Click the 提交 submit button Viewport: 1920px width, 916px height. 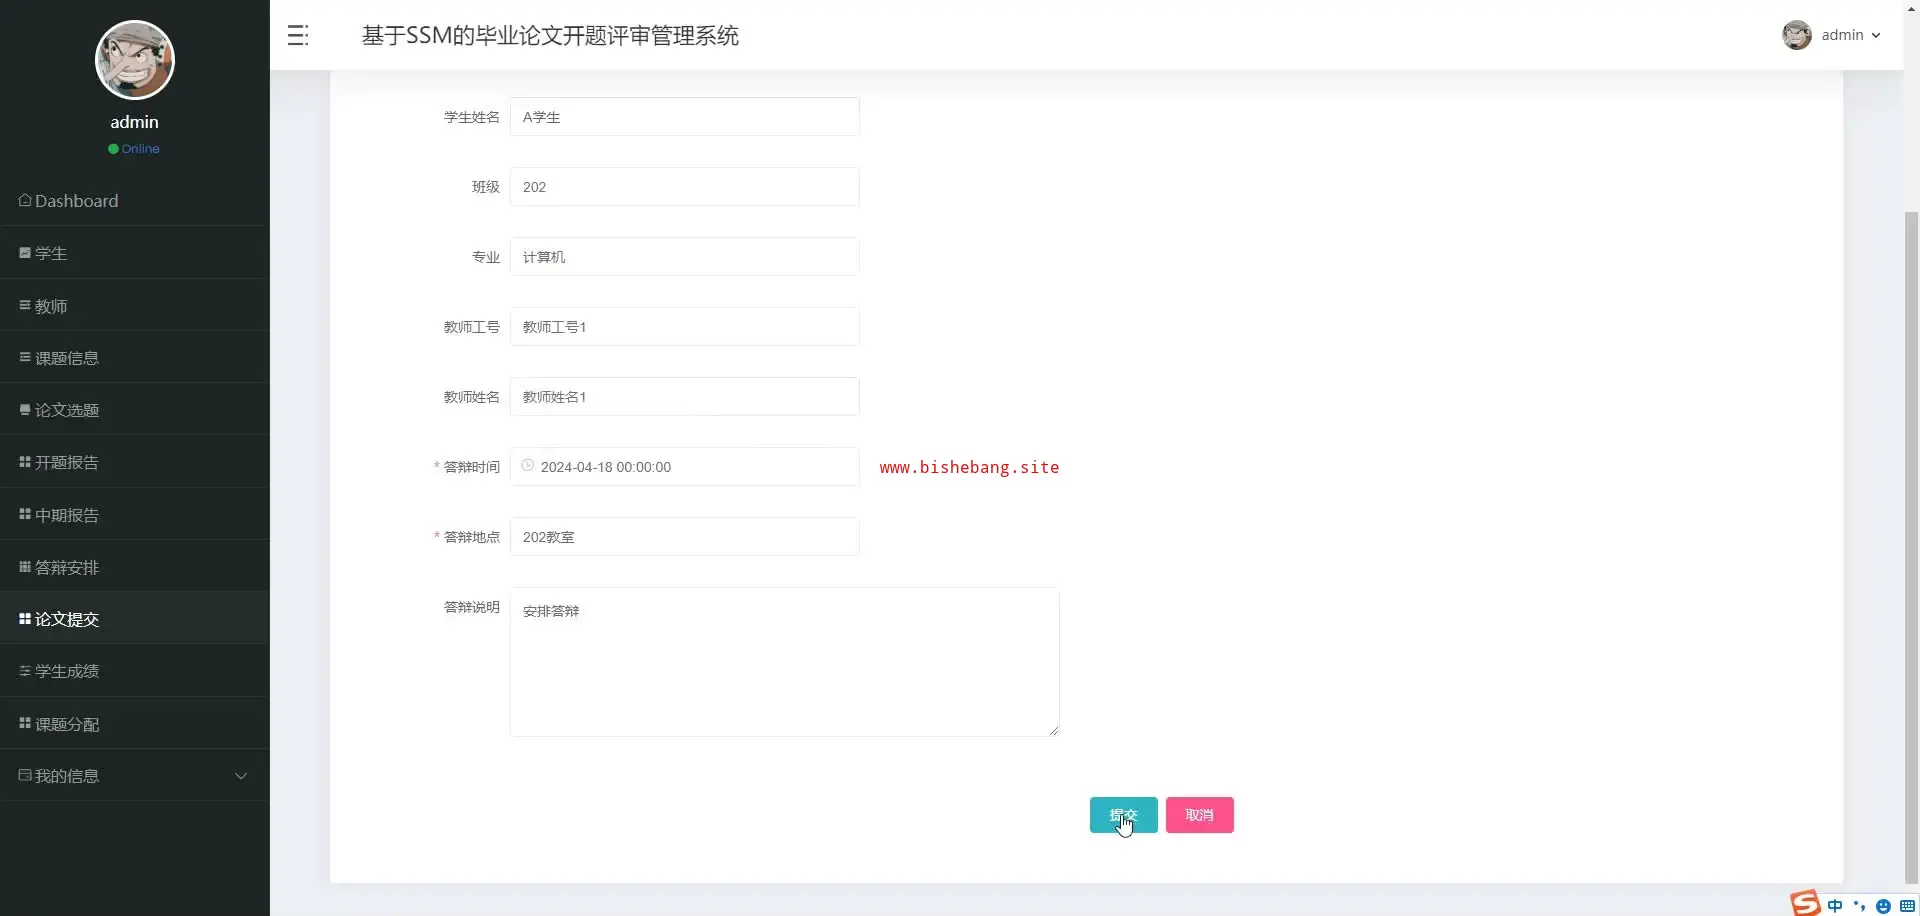[x=1124, y=815]
